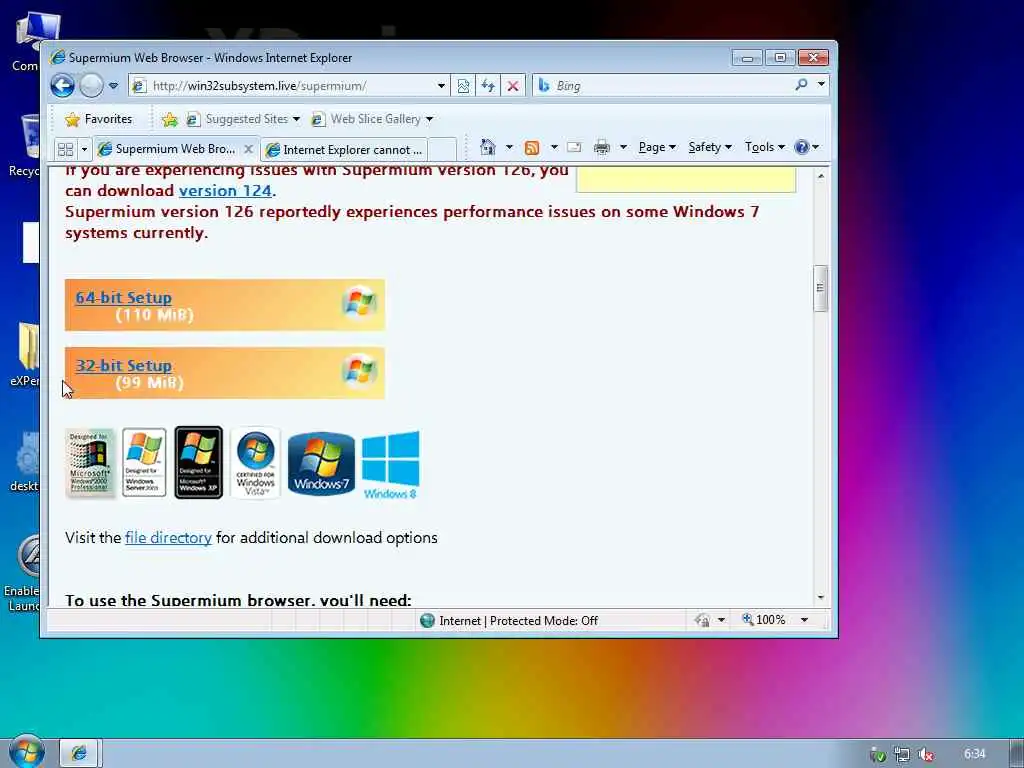Click the Quick Tabs grid icon
Image resolution: width=1024 pixels, height=768 pixels.
point(65,150)
